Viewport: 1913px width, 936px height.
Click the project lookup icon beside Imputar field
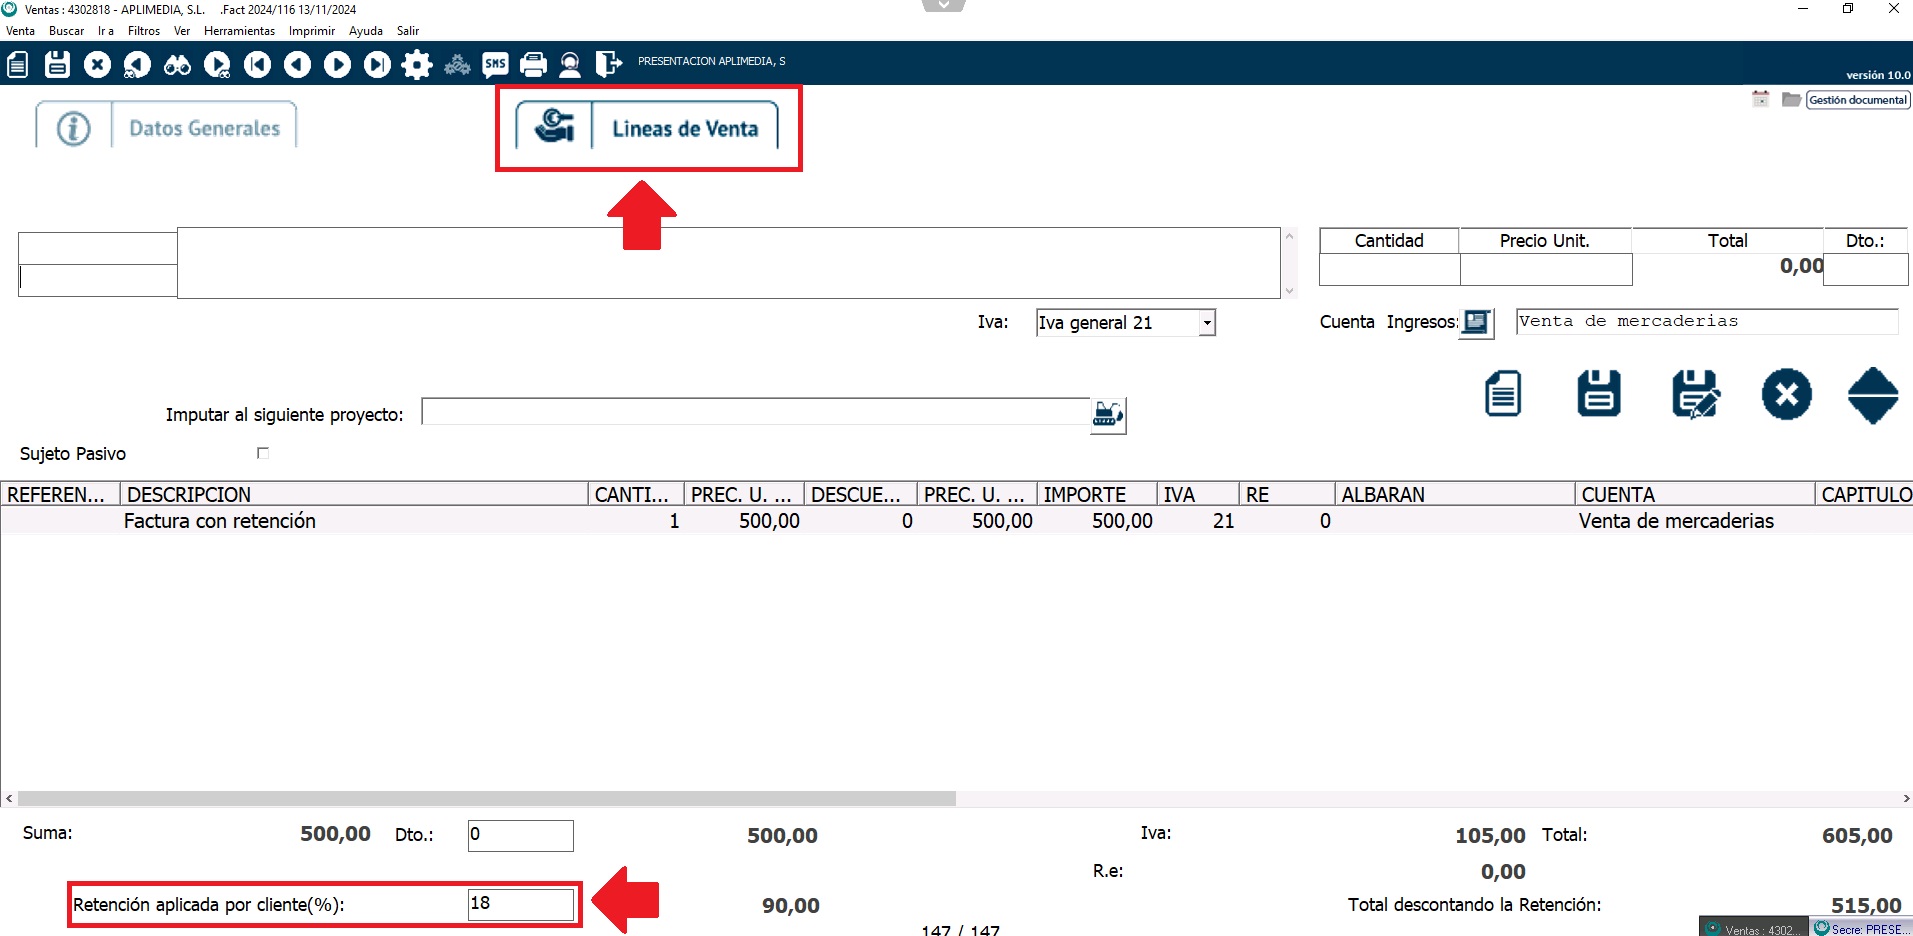point(1108,414)
